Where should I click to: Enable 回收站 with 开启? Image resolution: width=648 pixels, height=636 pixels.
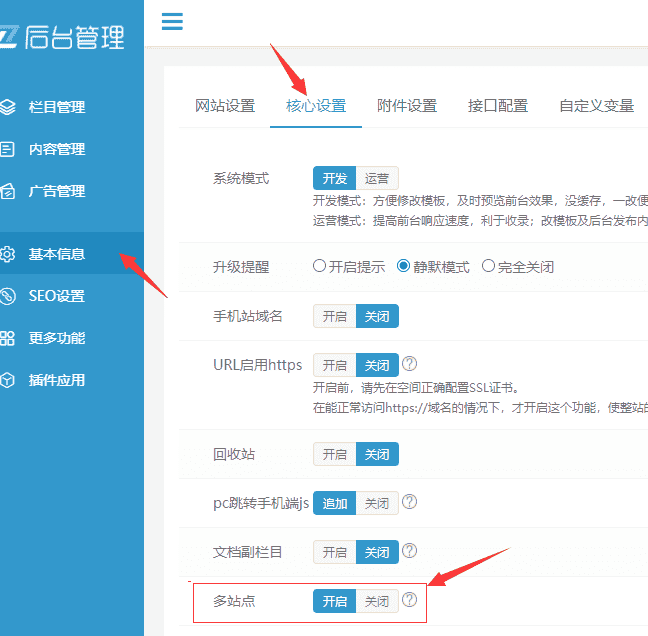click(334, 454)
